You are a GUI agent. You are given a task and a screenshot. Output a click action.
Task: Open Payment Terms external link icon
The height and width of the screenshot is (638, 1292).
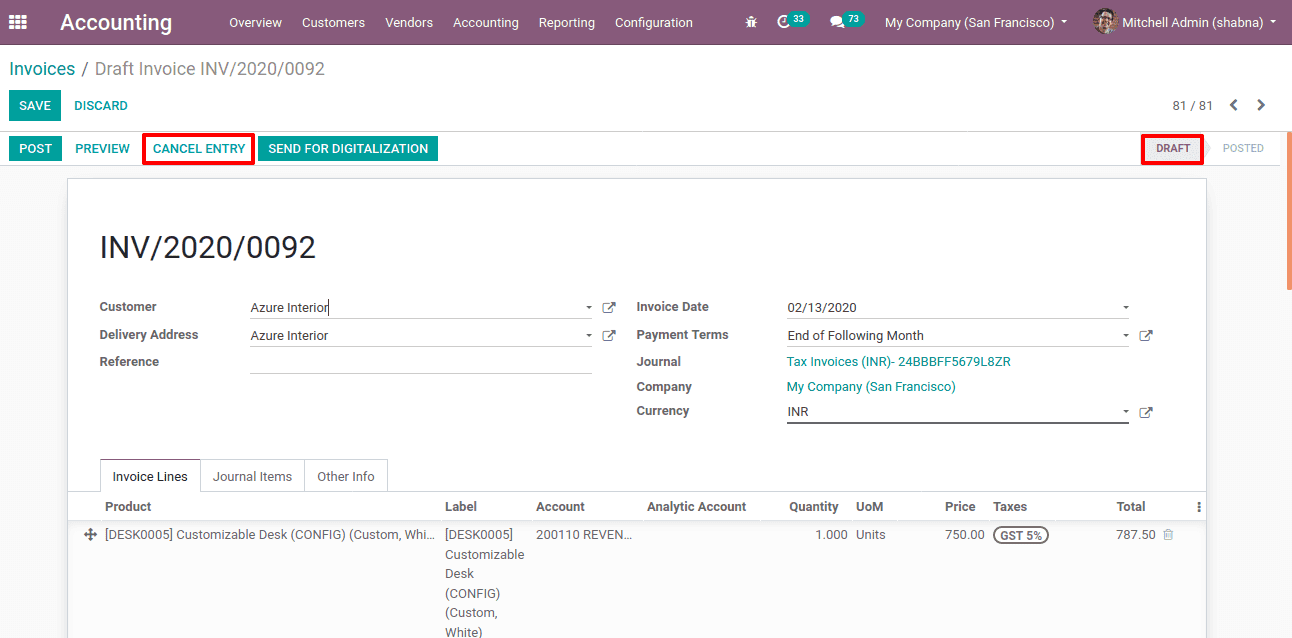[1146, 336]
